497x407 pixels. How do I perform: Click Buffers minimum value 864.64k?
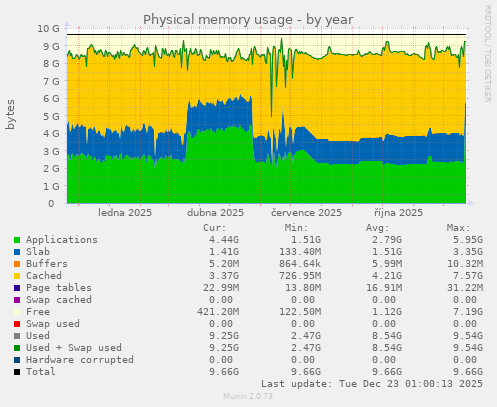pos(300,264)
